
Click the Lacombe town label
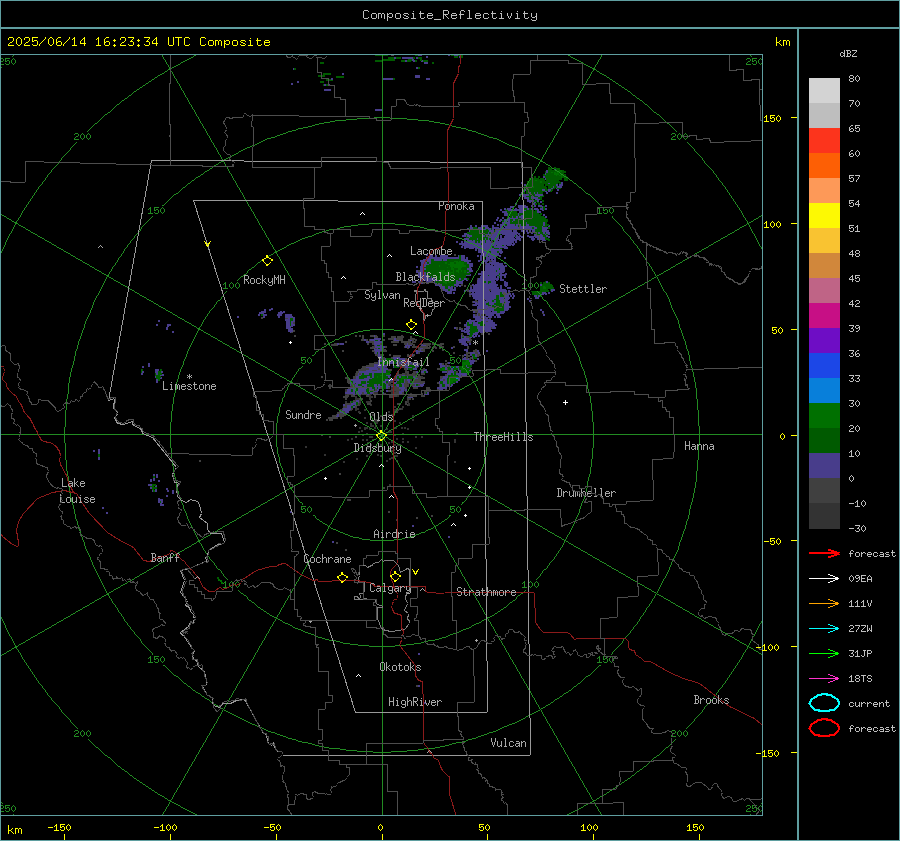tap(431, 251)
